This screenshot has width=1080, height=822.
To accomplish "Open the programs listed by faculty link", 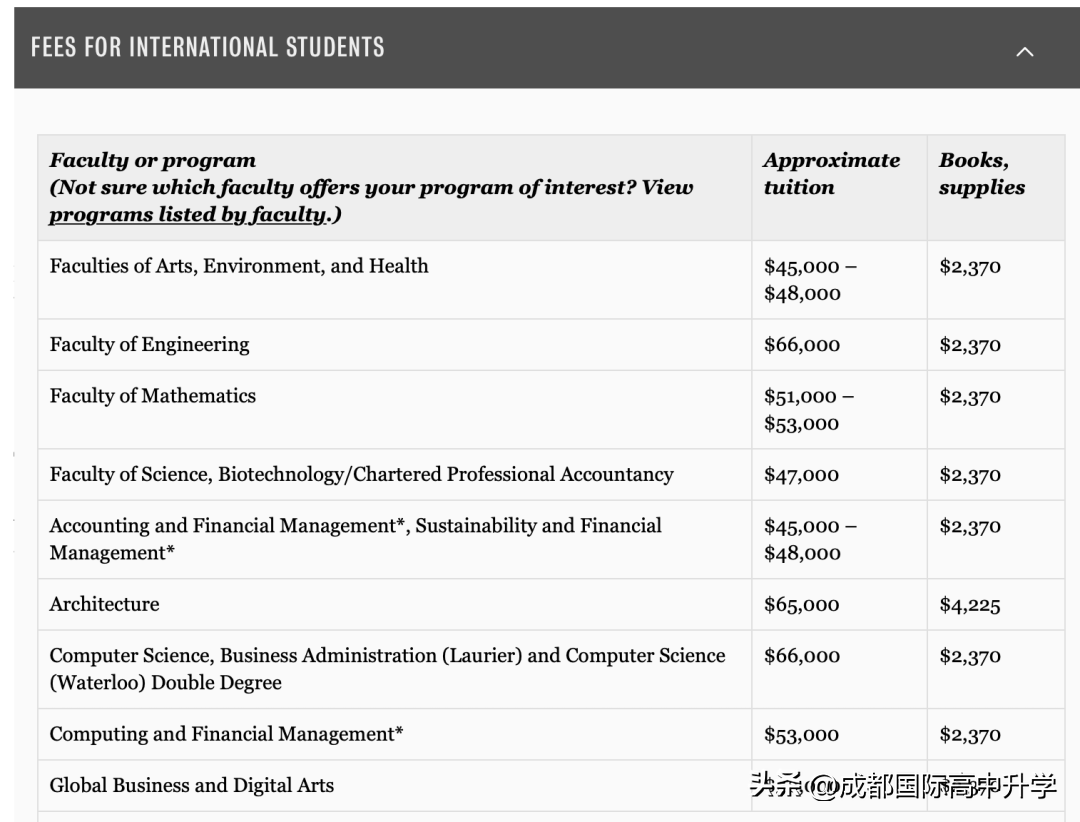I will [188, 214].
